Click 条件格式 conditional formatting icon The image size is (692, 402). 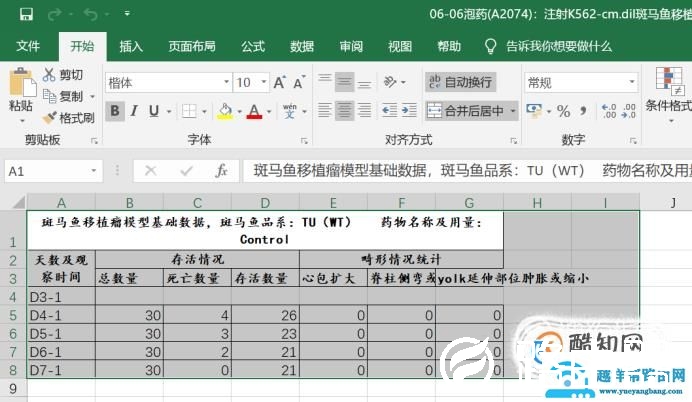[x=669, y=82]
